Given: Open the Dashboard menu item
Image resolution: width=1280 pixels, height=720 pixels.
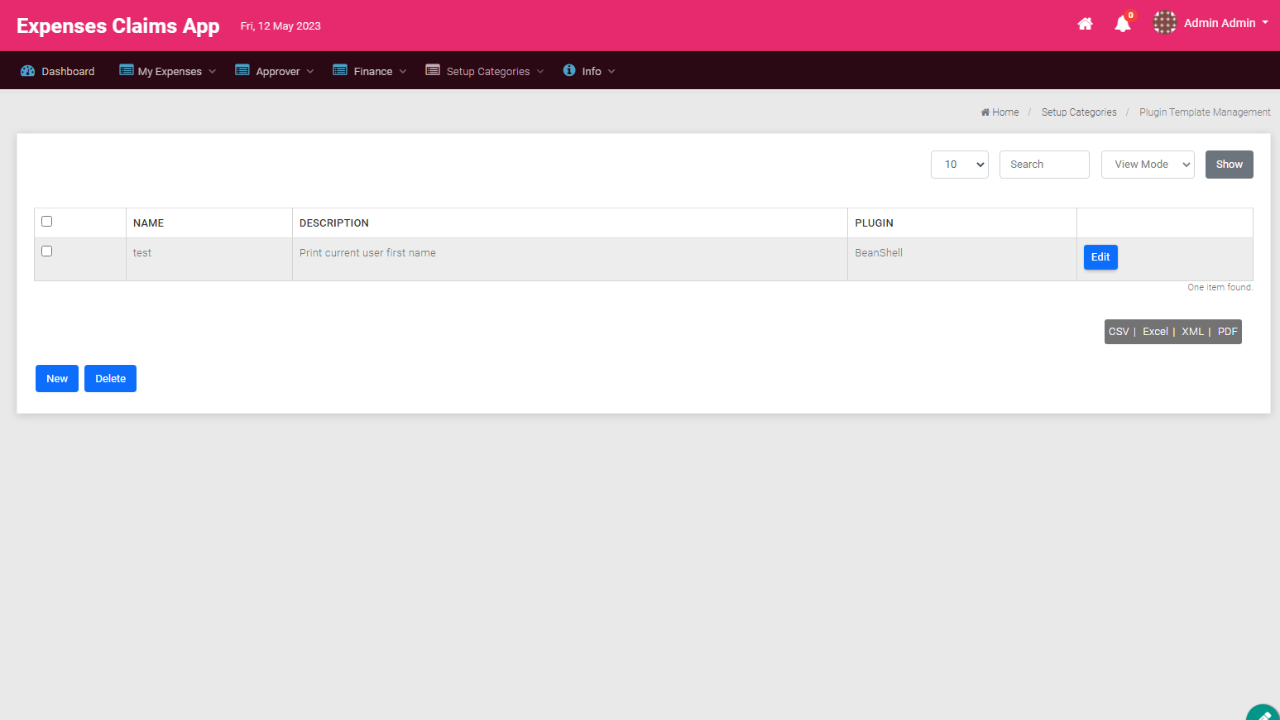Looking at the screenshot, I should tap(58, 71).
